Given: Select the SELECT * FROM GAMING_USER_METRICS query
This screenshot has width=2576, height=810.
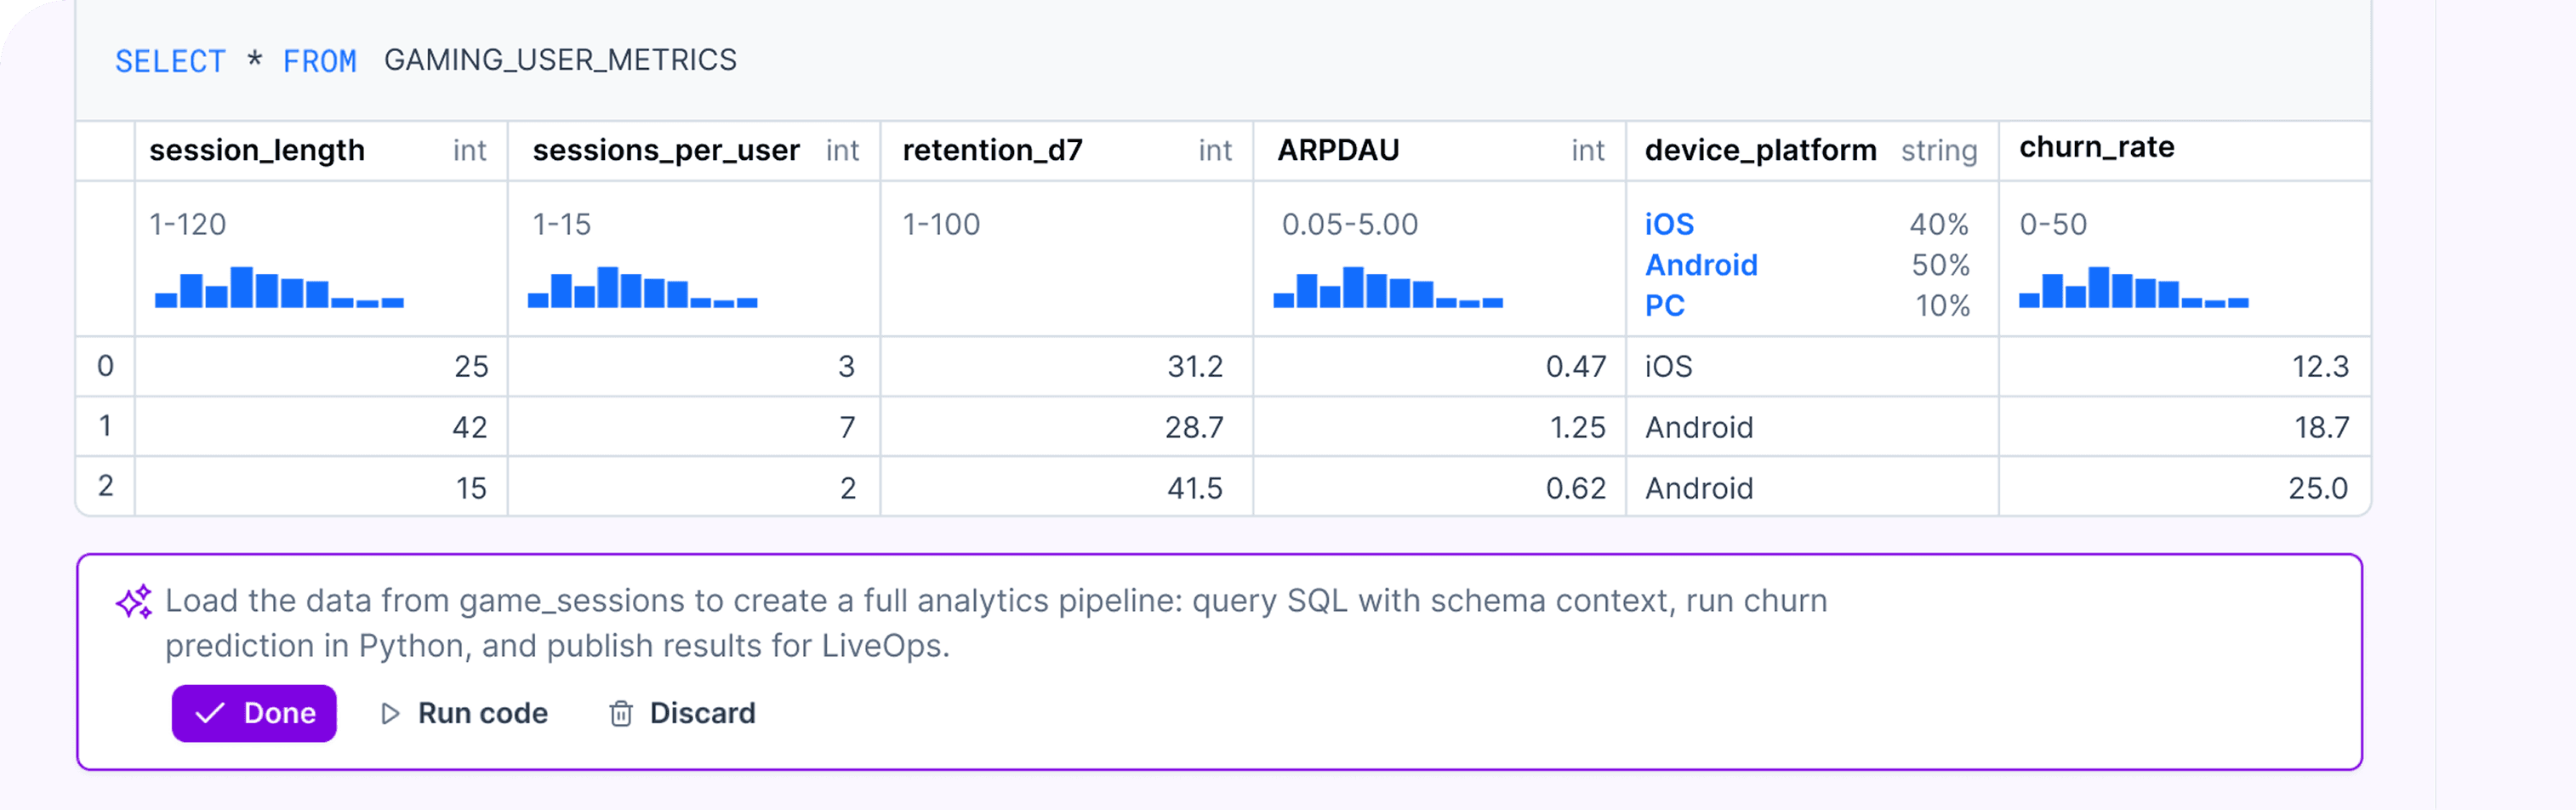Looking at the screenshot, I should pyautogui.click(x=427, y=60).
